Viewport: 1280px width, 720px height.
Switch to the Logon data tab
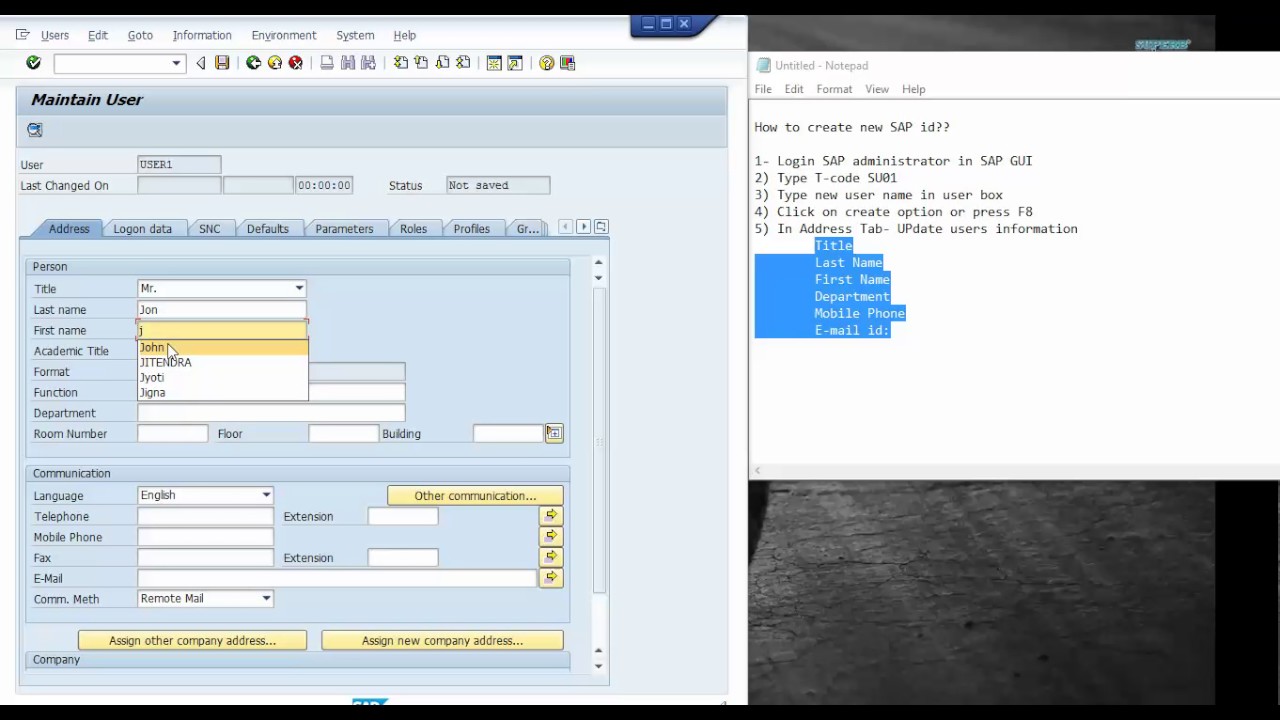pyautogui.click(x=142, y=229)
